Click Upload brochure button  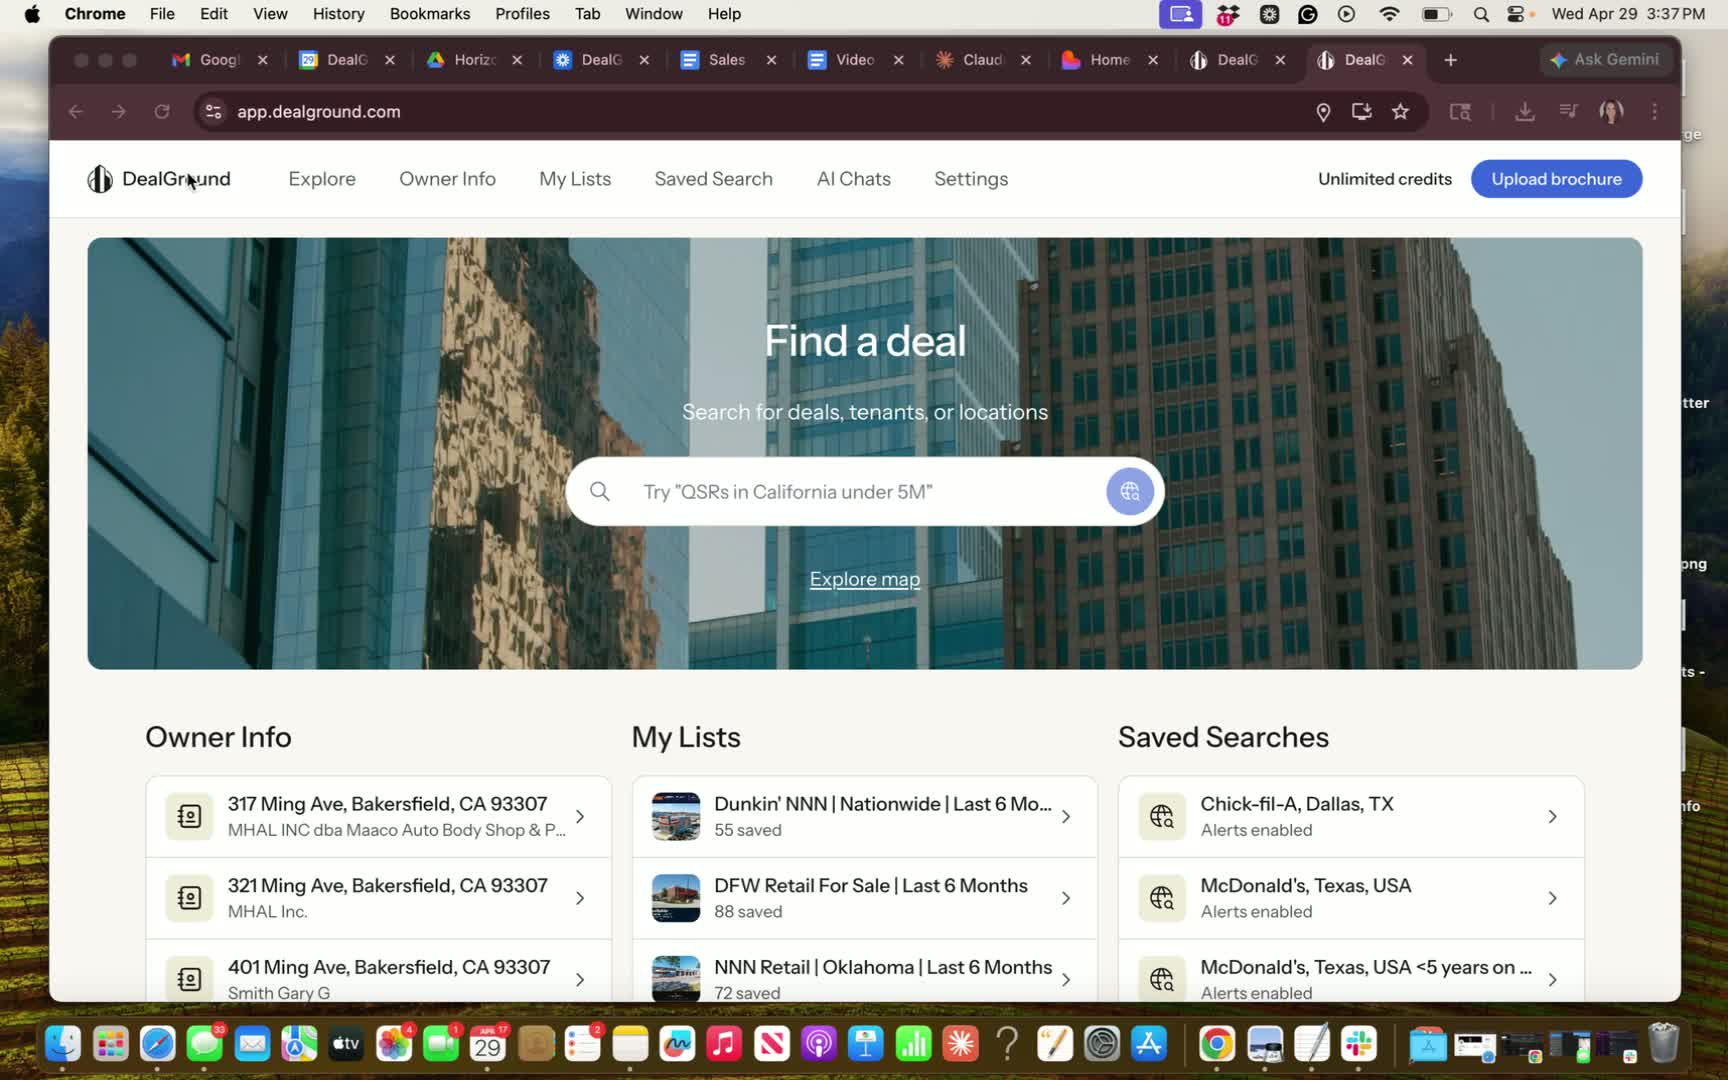tap(1556, 179)
